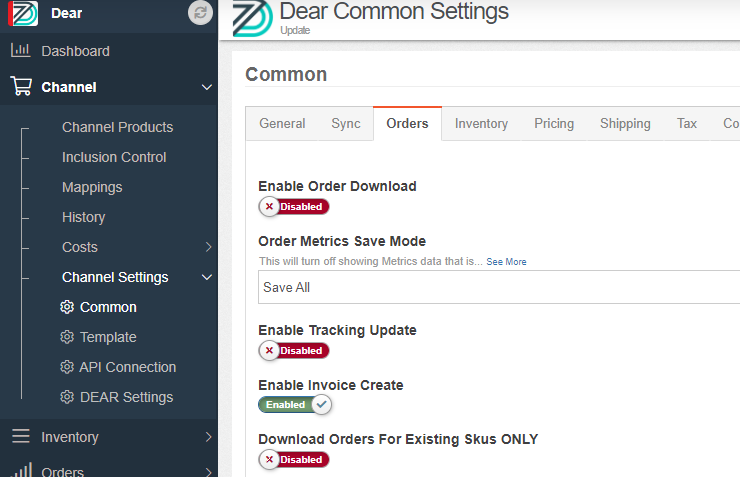The height and width of the screenshot is (477, 740).
Task: Expand the Costs submenu arrow
Action: click(208, 247)
